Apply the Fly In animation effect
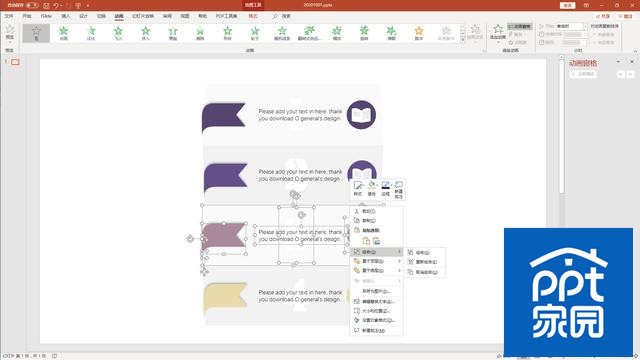The height and width of the screenshot is (360, 640). pyautogui.click(x=118, y=33)
